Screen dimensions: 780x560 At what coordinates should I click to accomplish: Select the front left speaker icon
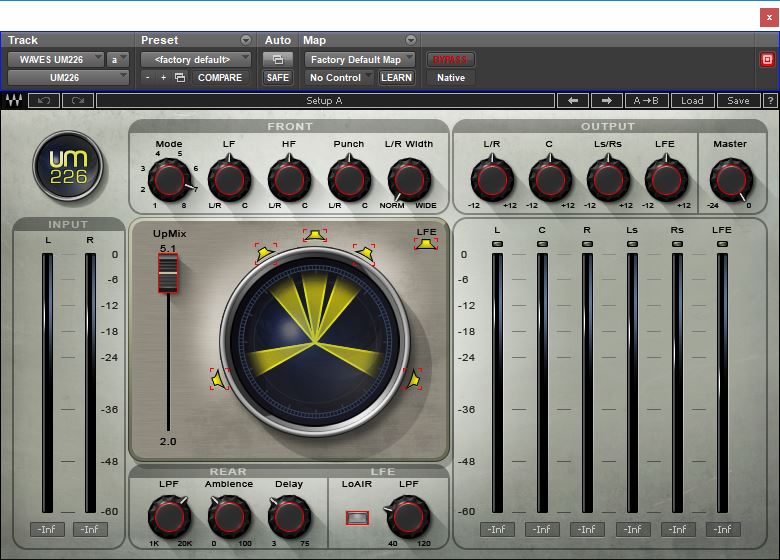click(265, 253)
